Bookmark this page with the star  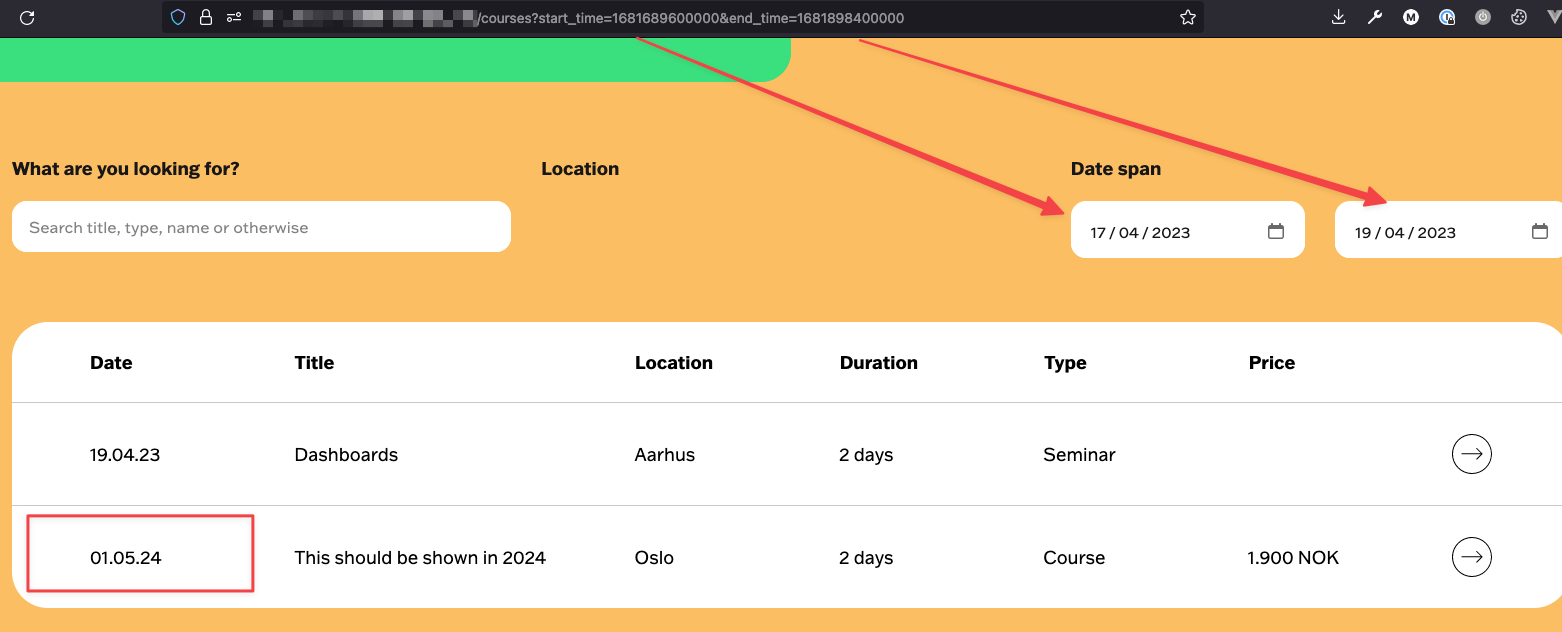click(1187, 17)
